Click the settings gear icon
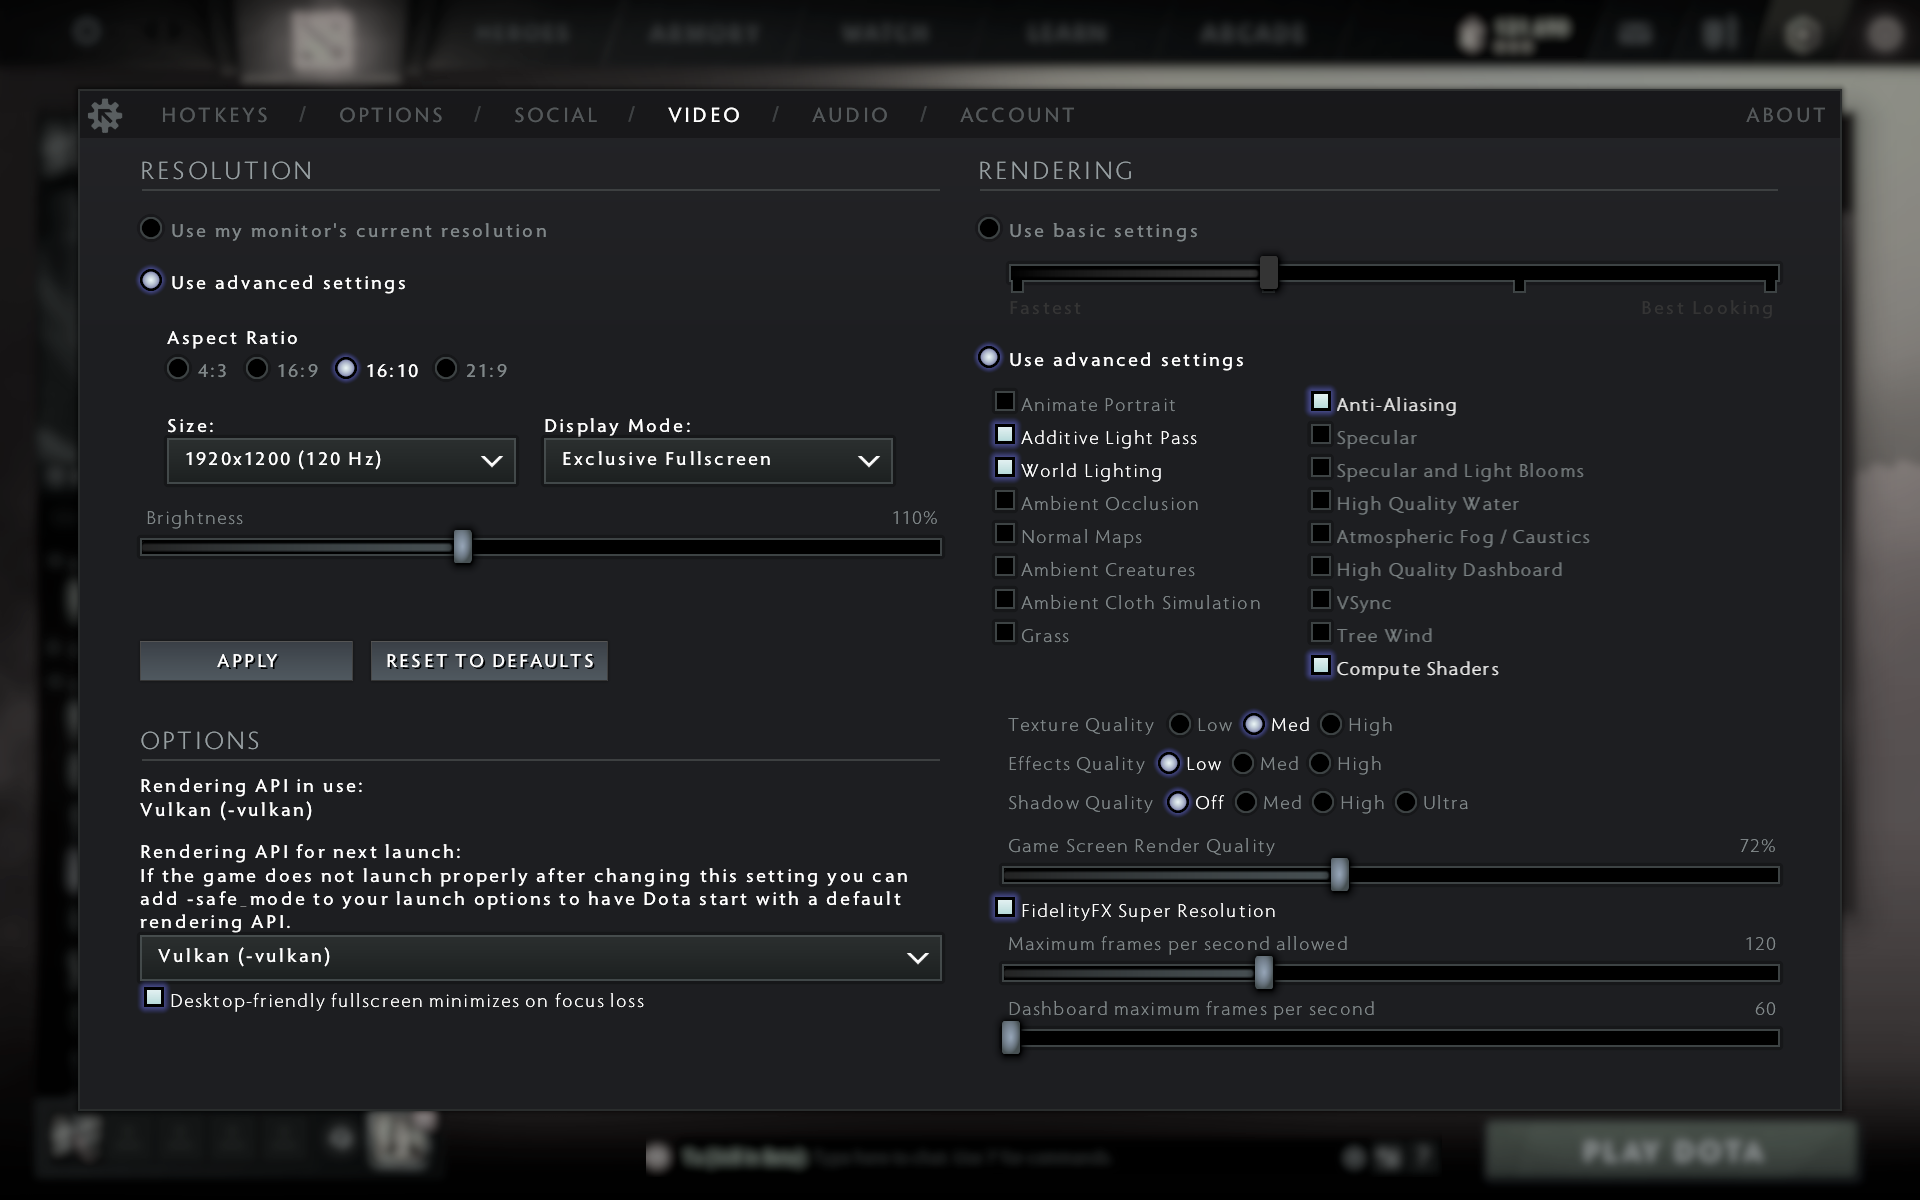The image size is (1920, 1200). click(104, 115)
